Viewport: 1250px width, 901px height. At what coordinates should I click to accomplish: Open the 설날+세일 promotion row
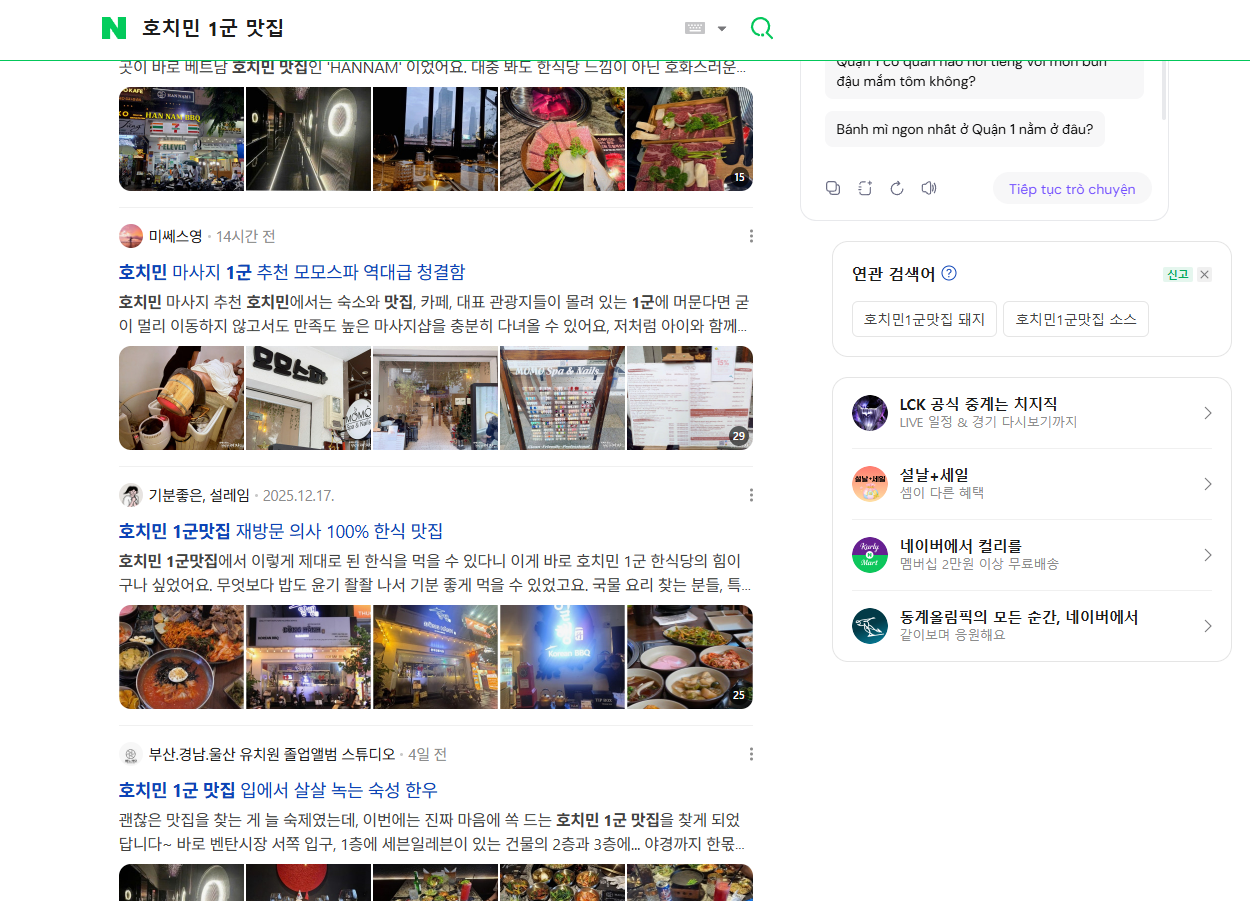pyautogui.click(x=1031, y=483)
